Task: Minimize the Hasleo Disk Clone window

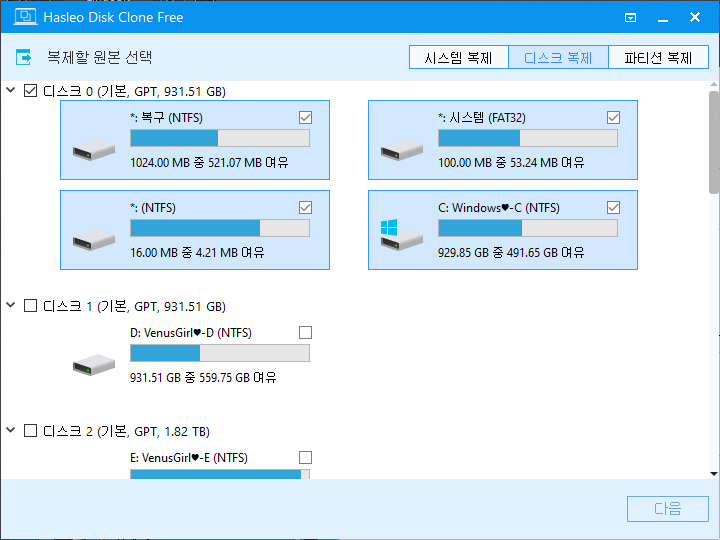Action: [663, 18]
